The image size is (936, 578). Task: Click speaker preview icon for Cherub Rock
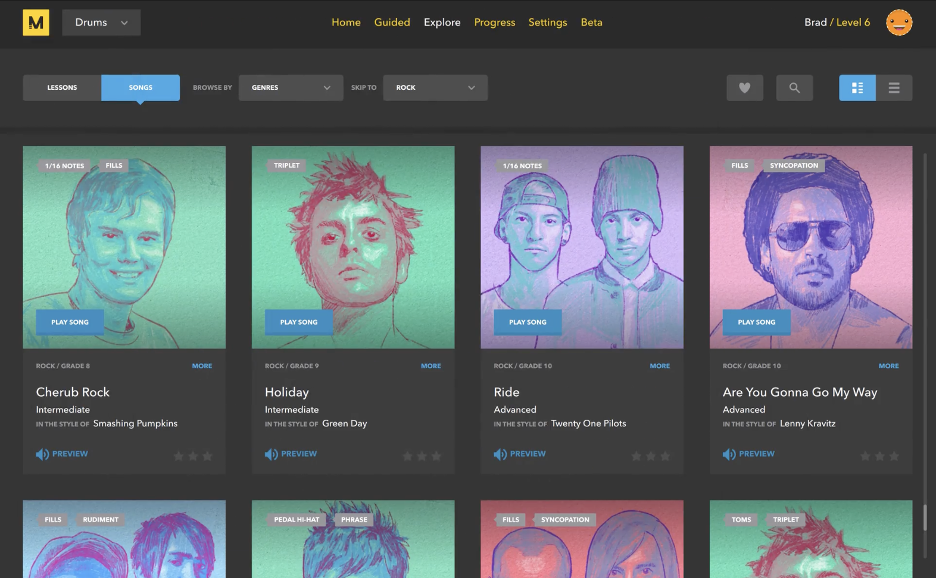tap(42, 454)
